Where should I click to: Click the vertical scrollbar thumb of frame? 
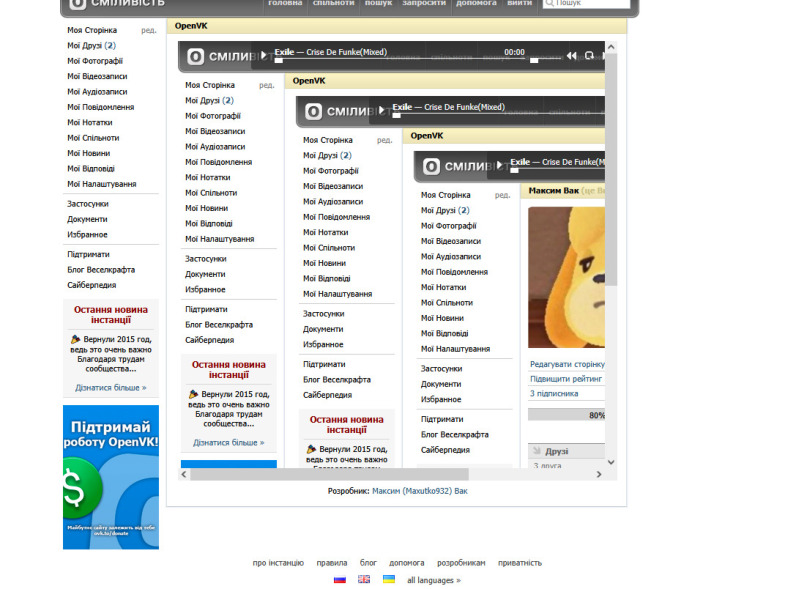(611, 169)
